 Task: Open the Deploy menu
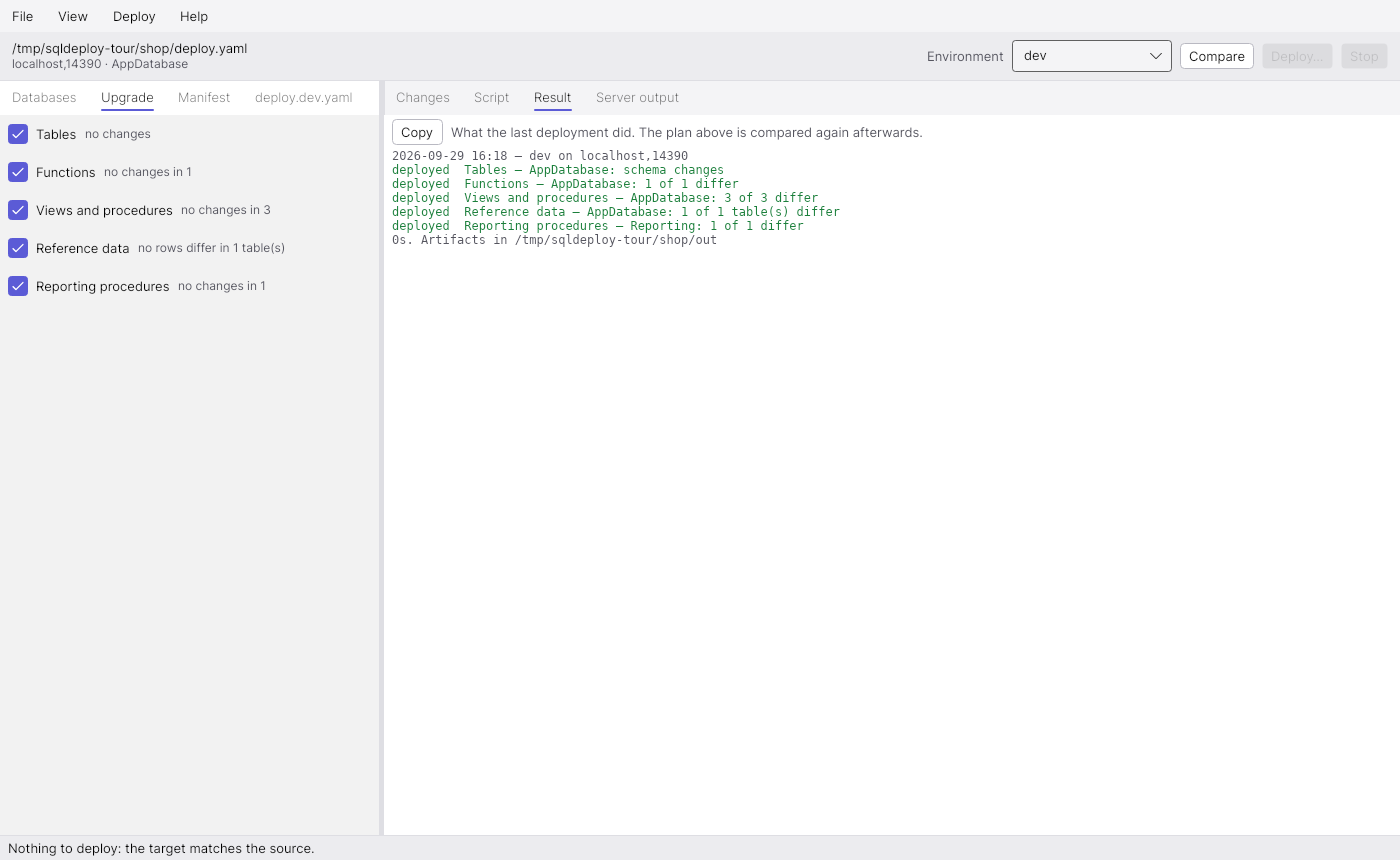coord(134,16)
